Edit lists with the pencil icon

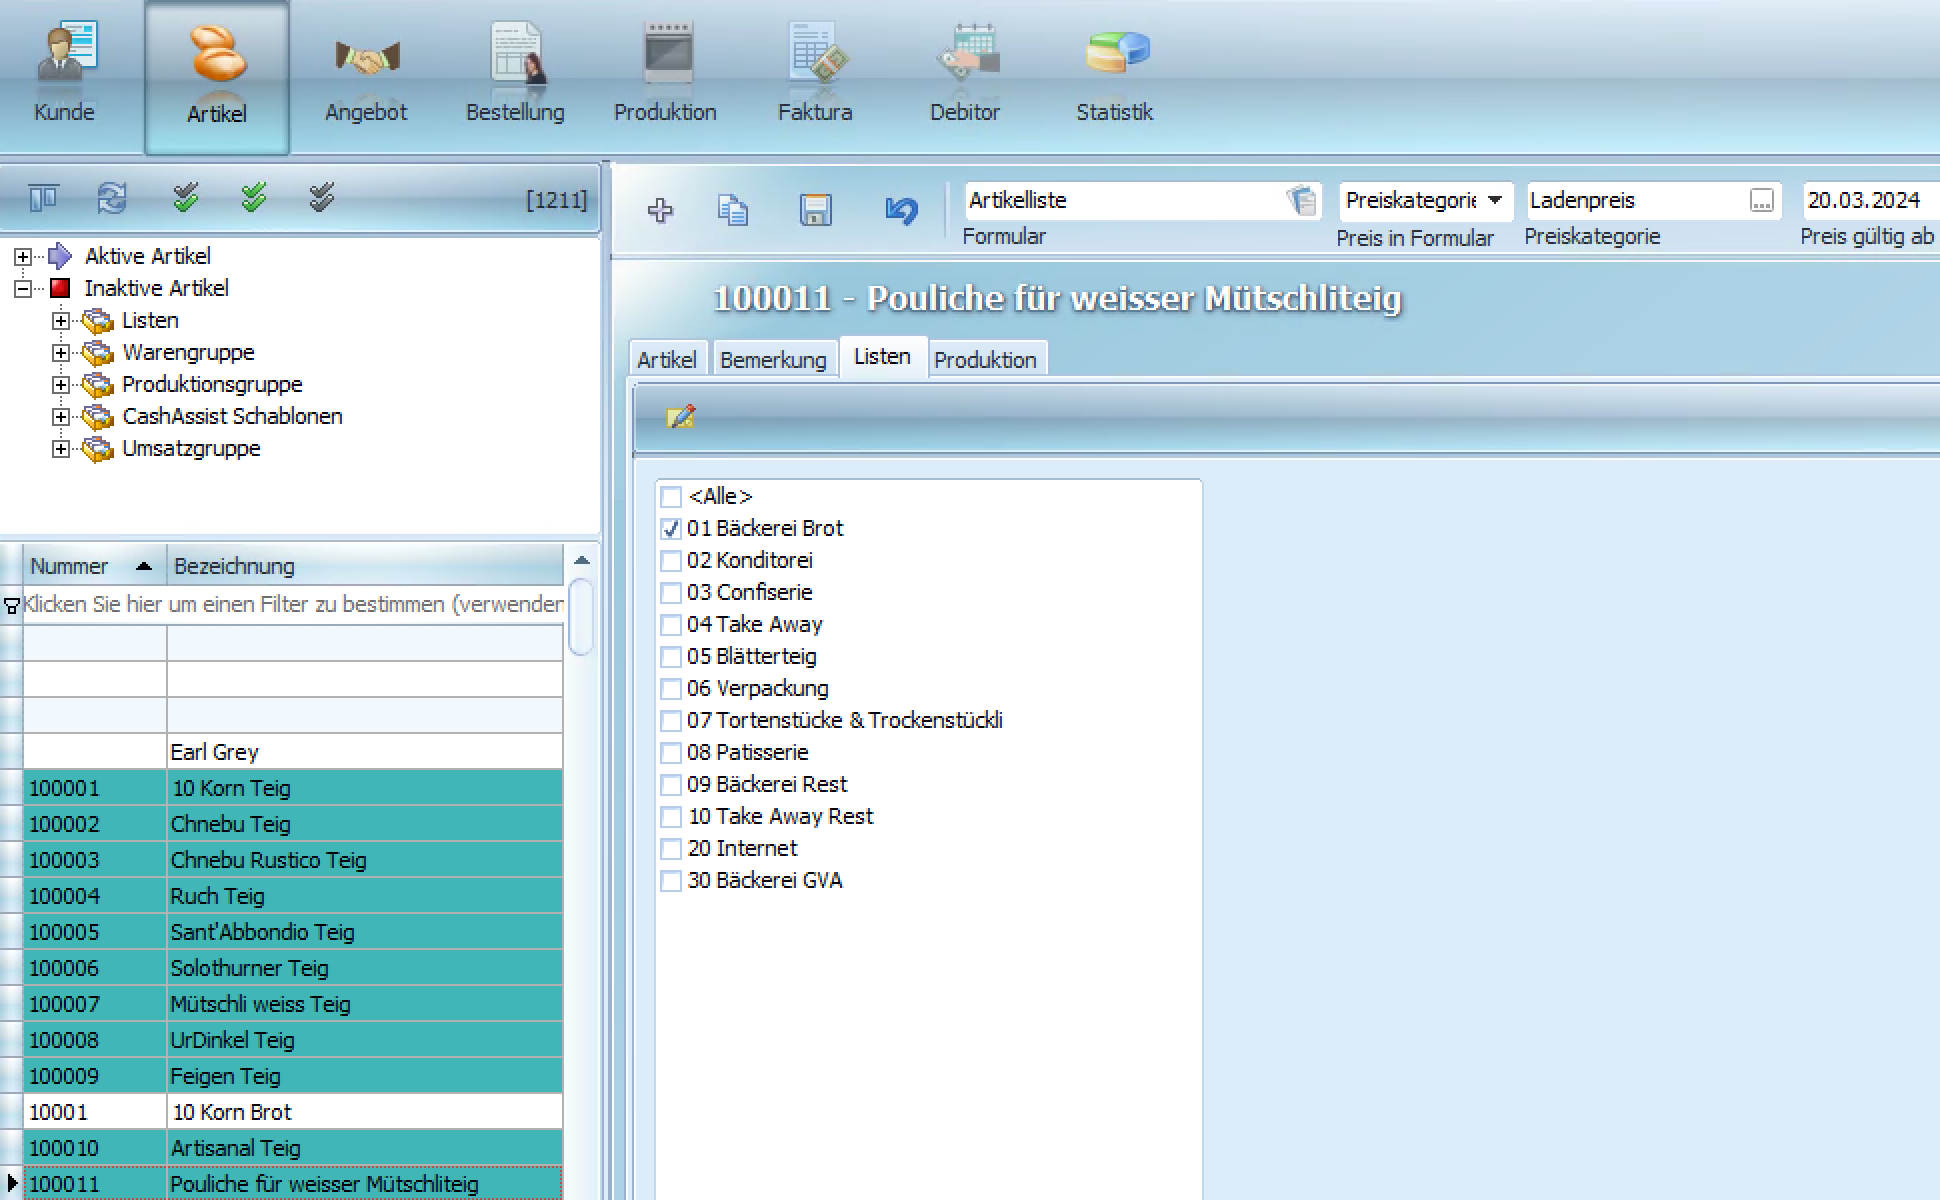(x=680, y=417)
